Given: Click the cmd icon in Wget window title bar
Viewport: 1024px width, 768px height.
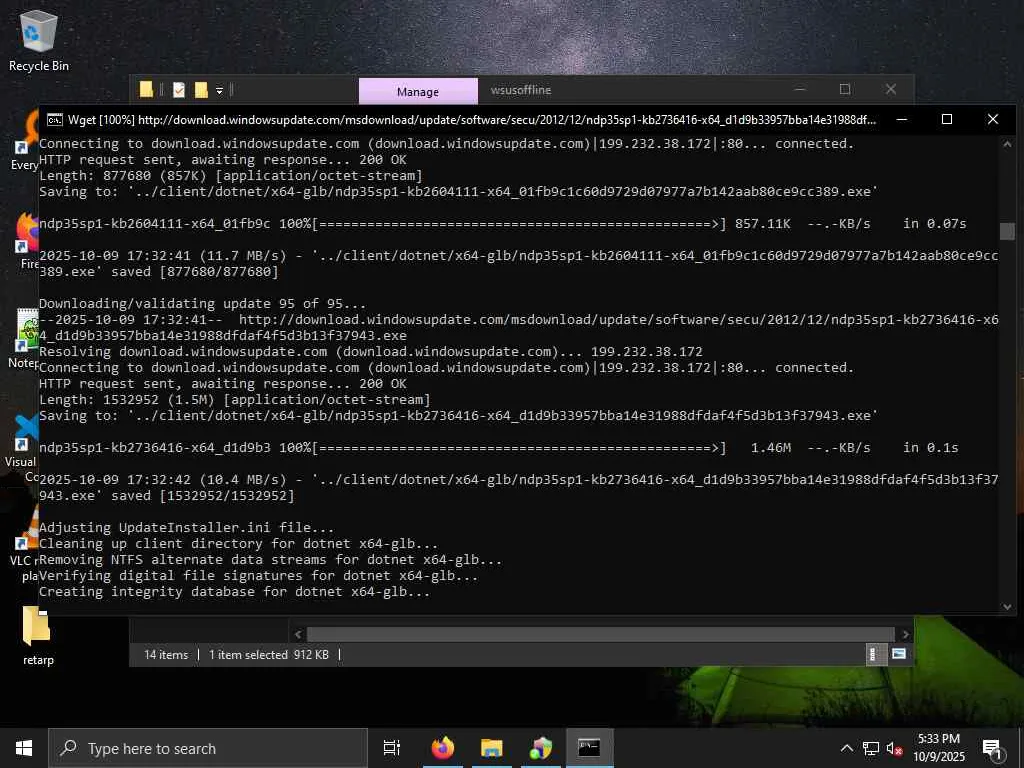Looking at the screenshot, I should click(x=55, y=120).
